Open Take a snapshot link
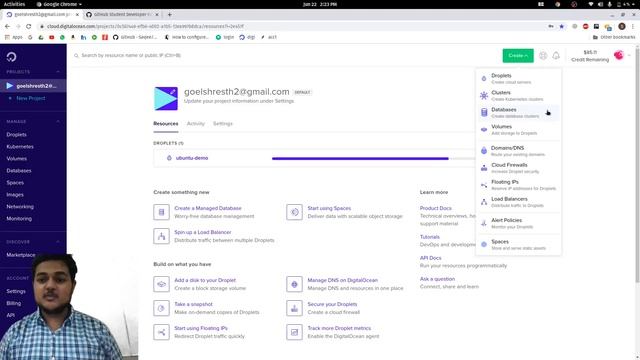The height and width of the screenshot is (360, 640). pyautogui.click(x=193, y=304)
